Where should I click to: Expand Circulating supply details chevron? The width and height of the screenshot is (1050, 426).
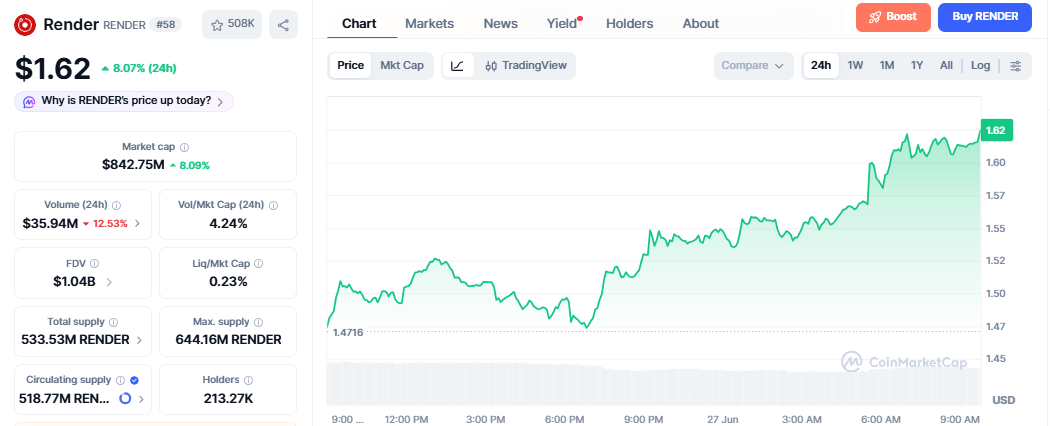pyautogui.click(x=141, y=399)
